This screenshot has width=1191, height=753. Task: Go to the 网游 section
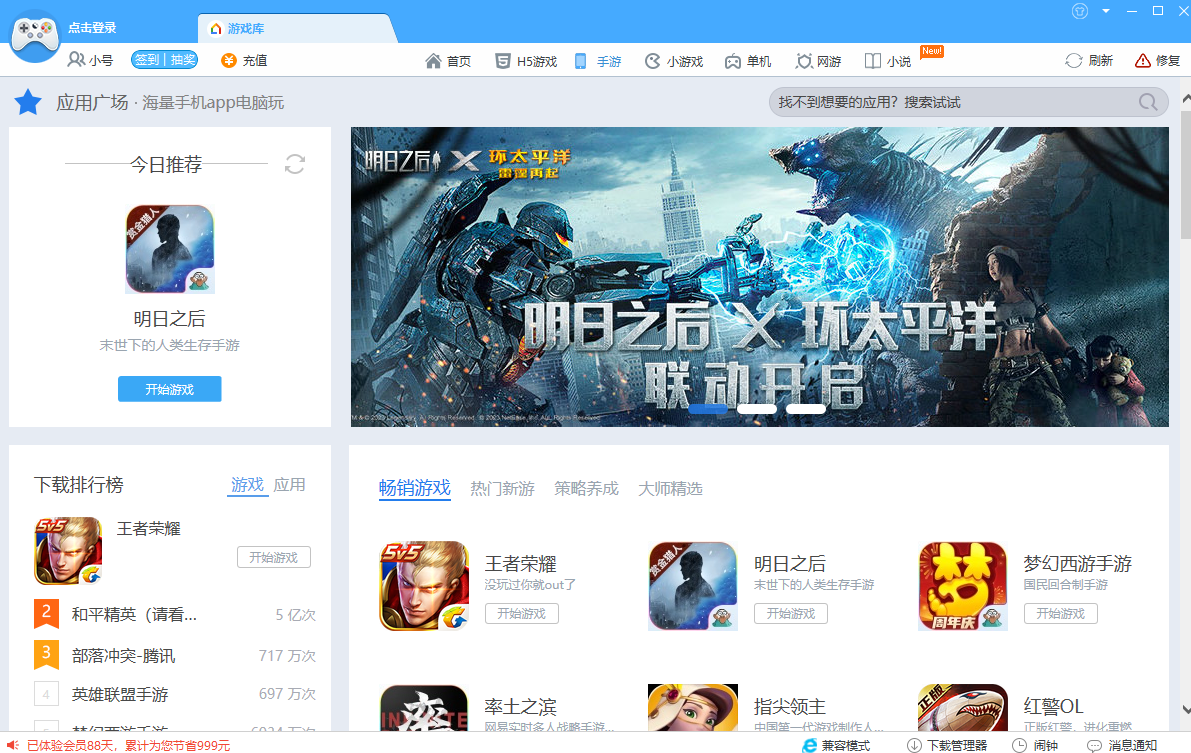coord(818,61)
